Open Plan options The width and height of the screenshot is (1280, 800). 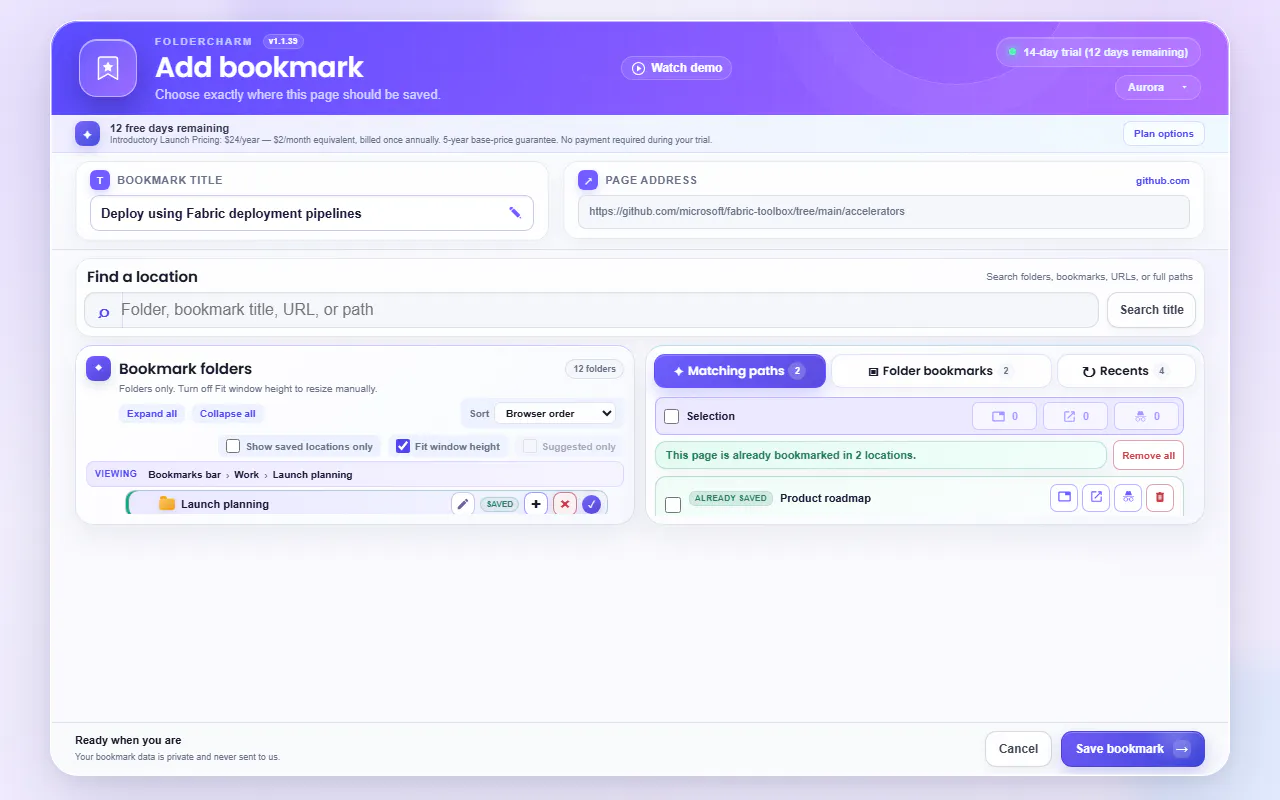click(1164, 134)
